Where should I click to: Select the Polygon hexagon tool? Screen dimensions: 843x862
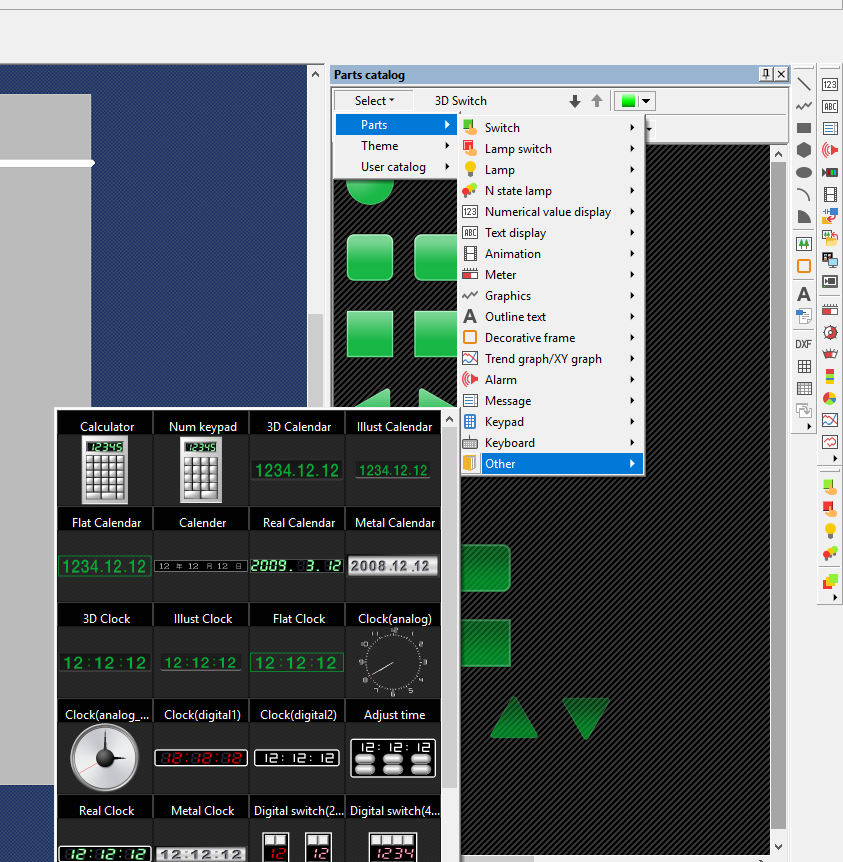(x=804, y=150)
